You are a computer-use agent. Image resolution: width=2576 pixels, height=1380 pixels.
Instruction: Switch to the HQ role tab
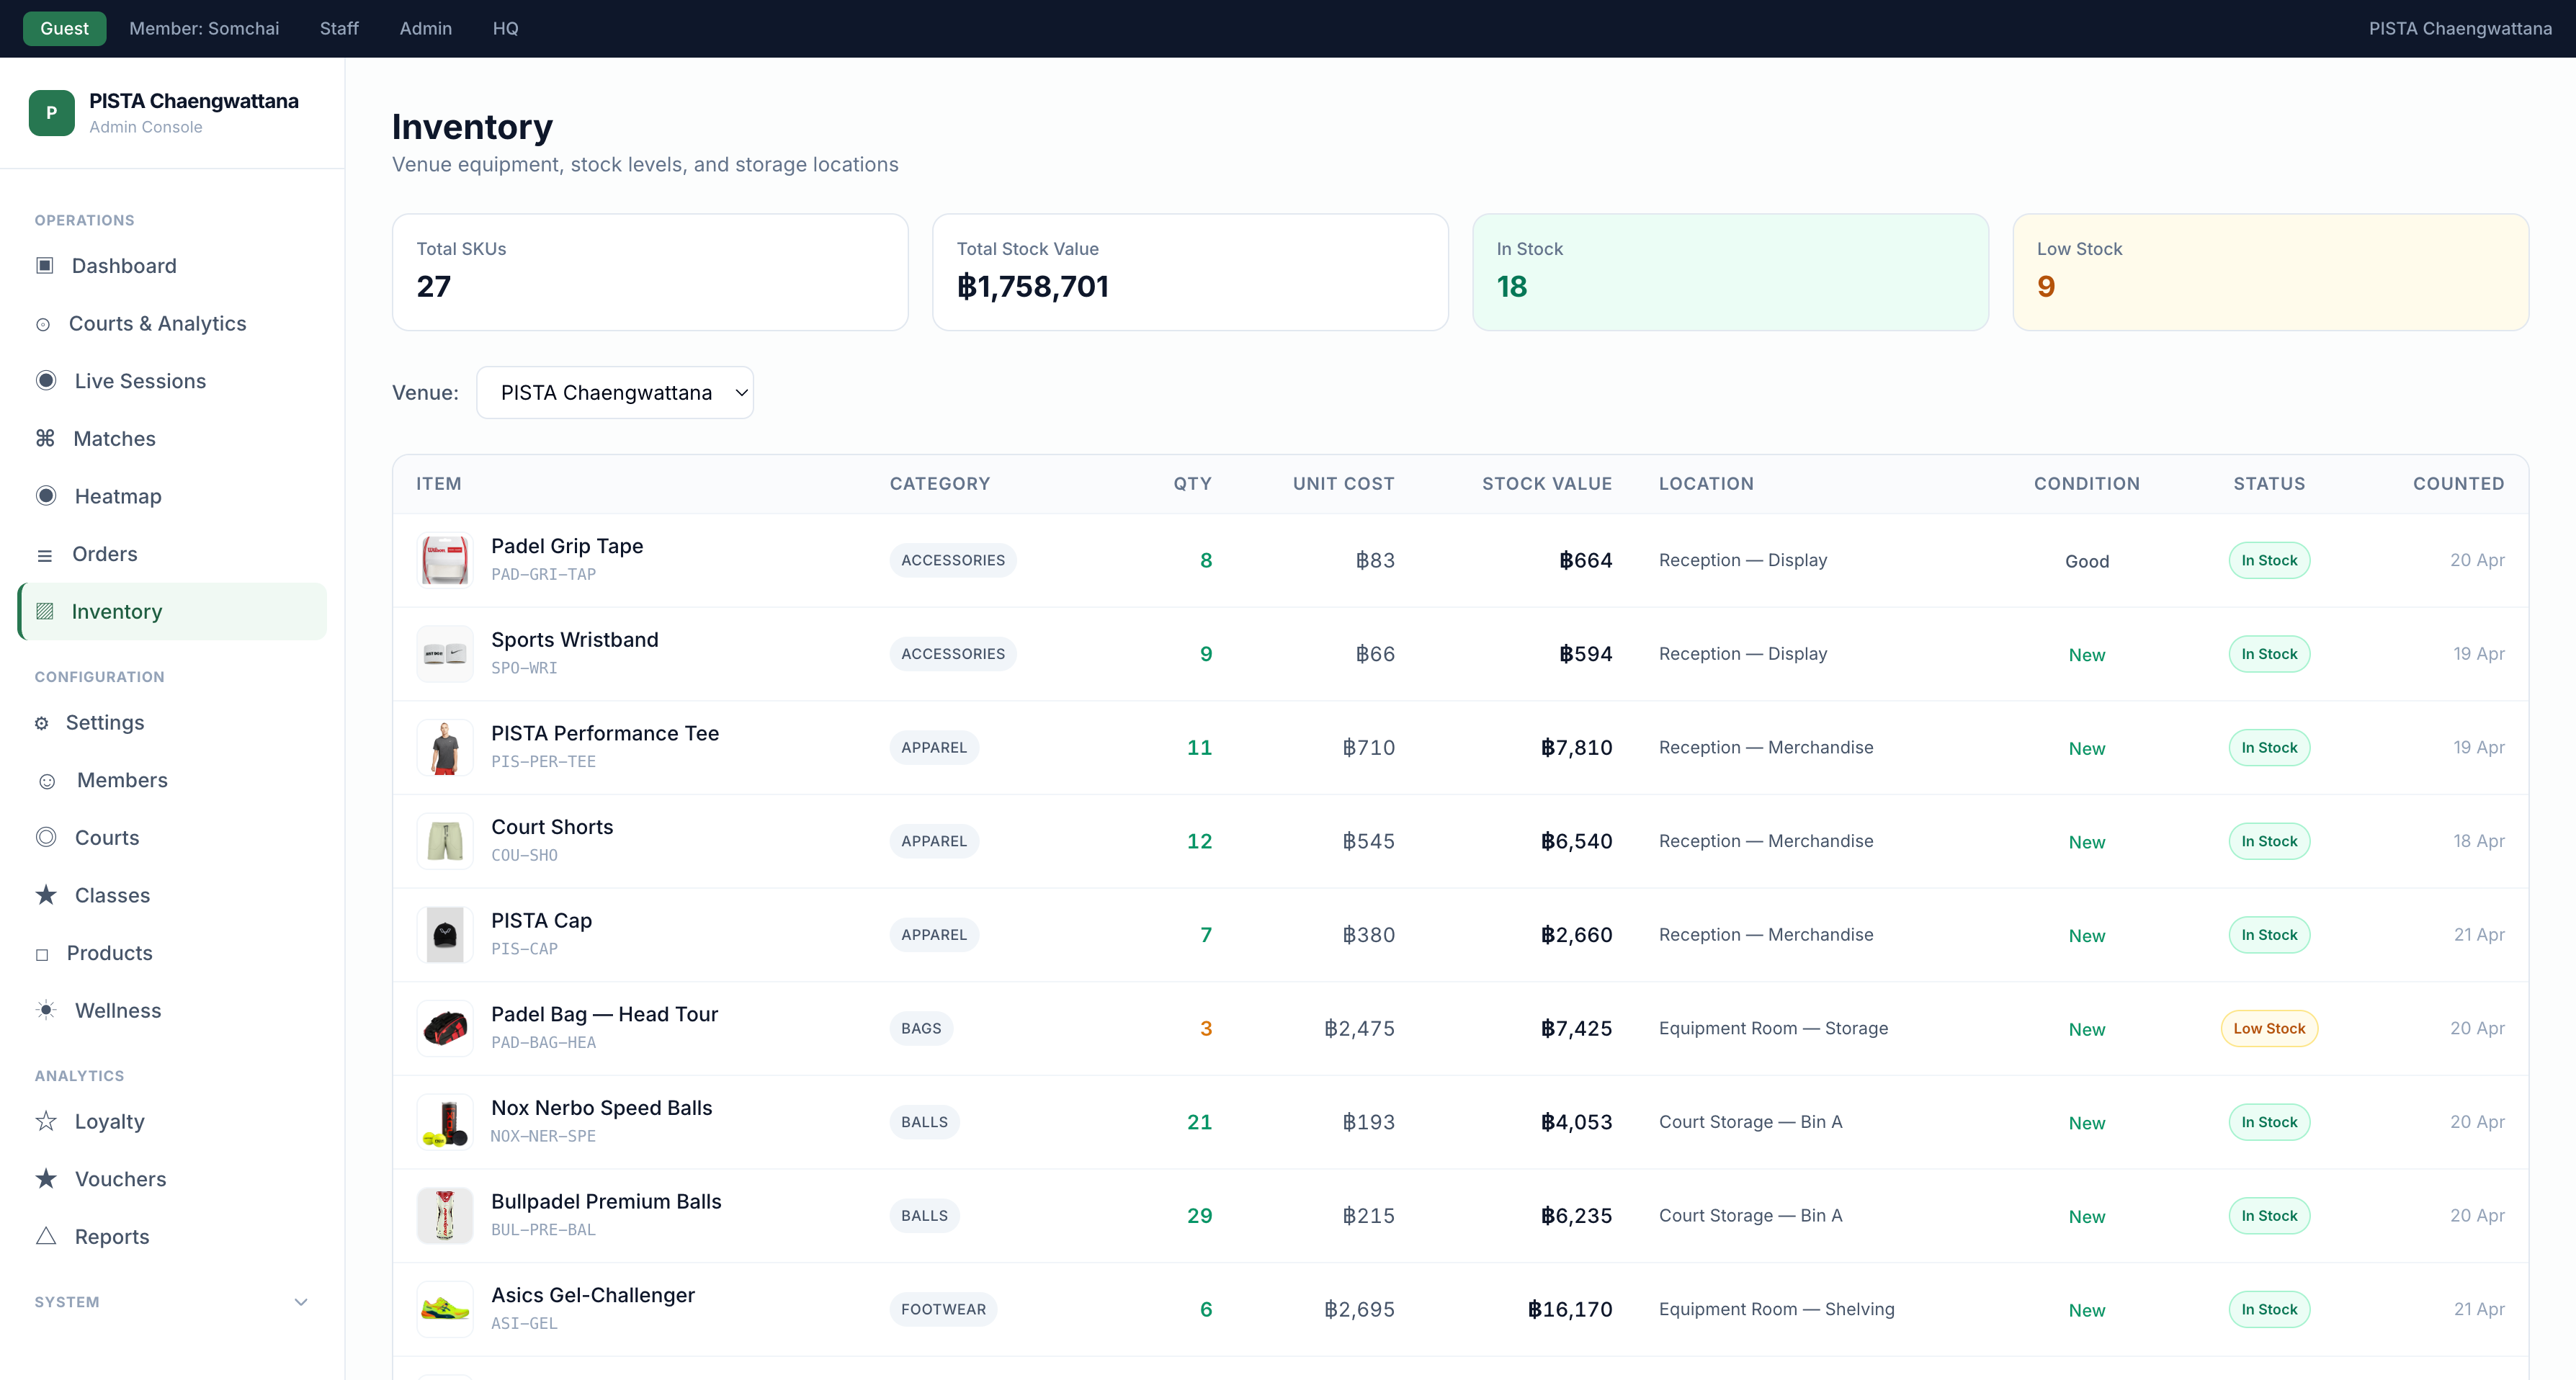[x=505, y=29]
